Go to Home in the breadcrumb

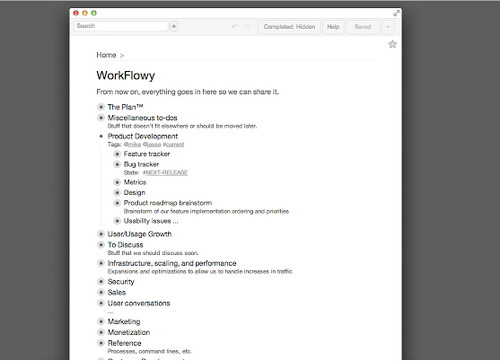tap(106, 55)
